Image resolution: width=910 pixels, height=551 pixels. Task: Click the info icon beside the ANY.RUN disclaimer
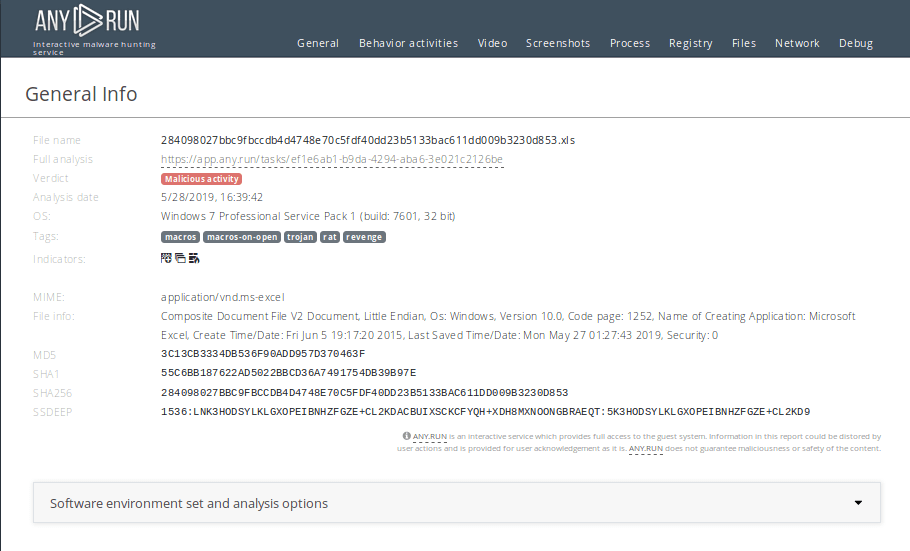tap(406, 436)
